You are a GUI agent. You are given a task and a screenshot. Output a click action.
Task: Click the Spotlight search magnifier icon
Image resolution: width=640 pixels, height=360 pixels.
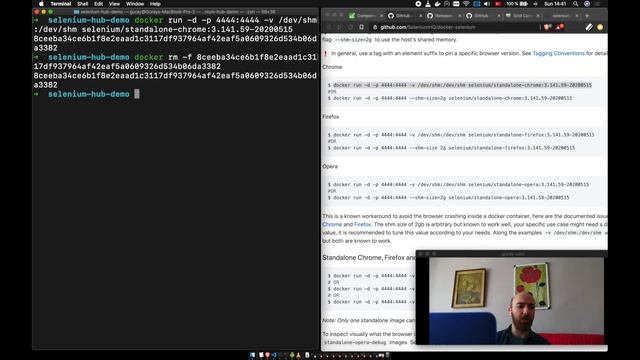point(576,4)
